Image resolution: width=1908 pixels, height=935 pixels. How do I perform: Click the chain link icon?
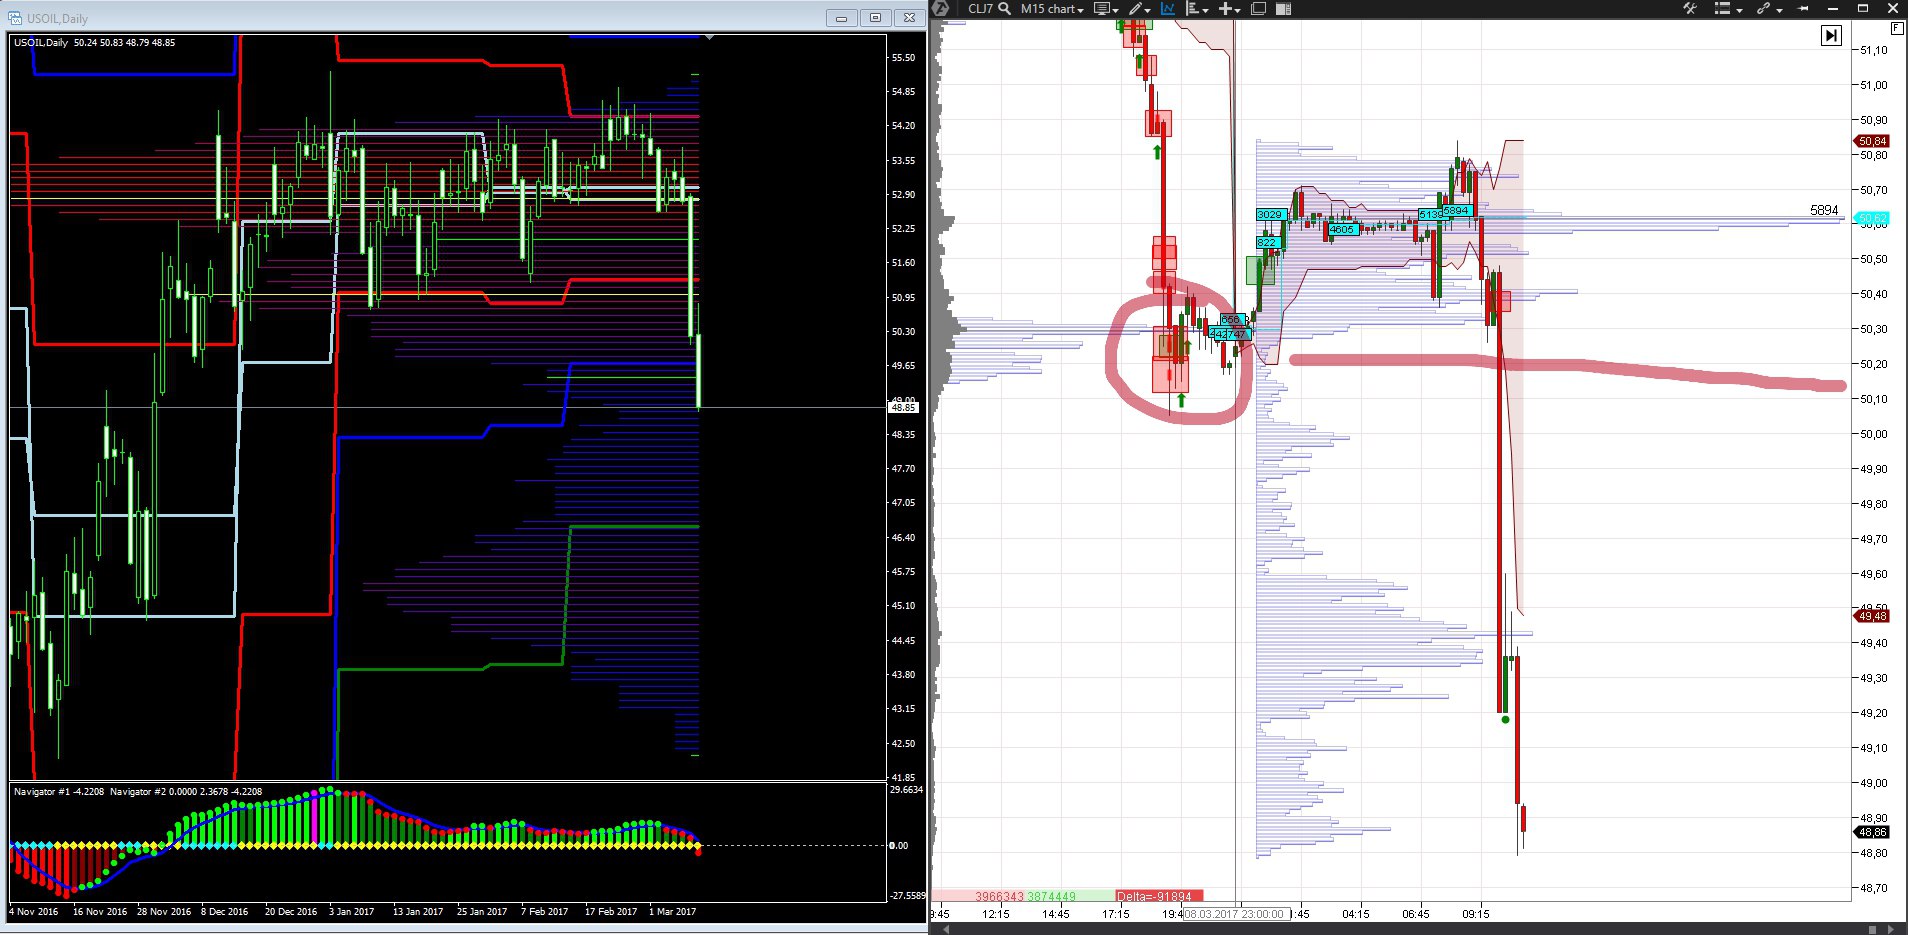coord(1764,8)
